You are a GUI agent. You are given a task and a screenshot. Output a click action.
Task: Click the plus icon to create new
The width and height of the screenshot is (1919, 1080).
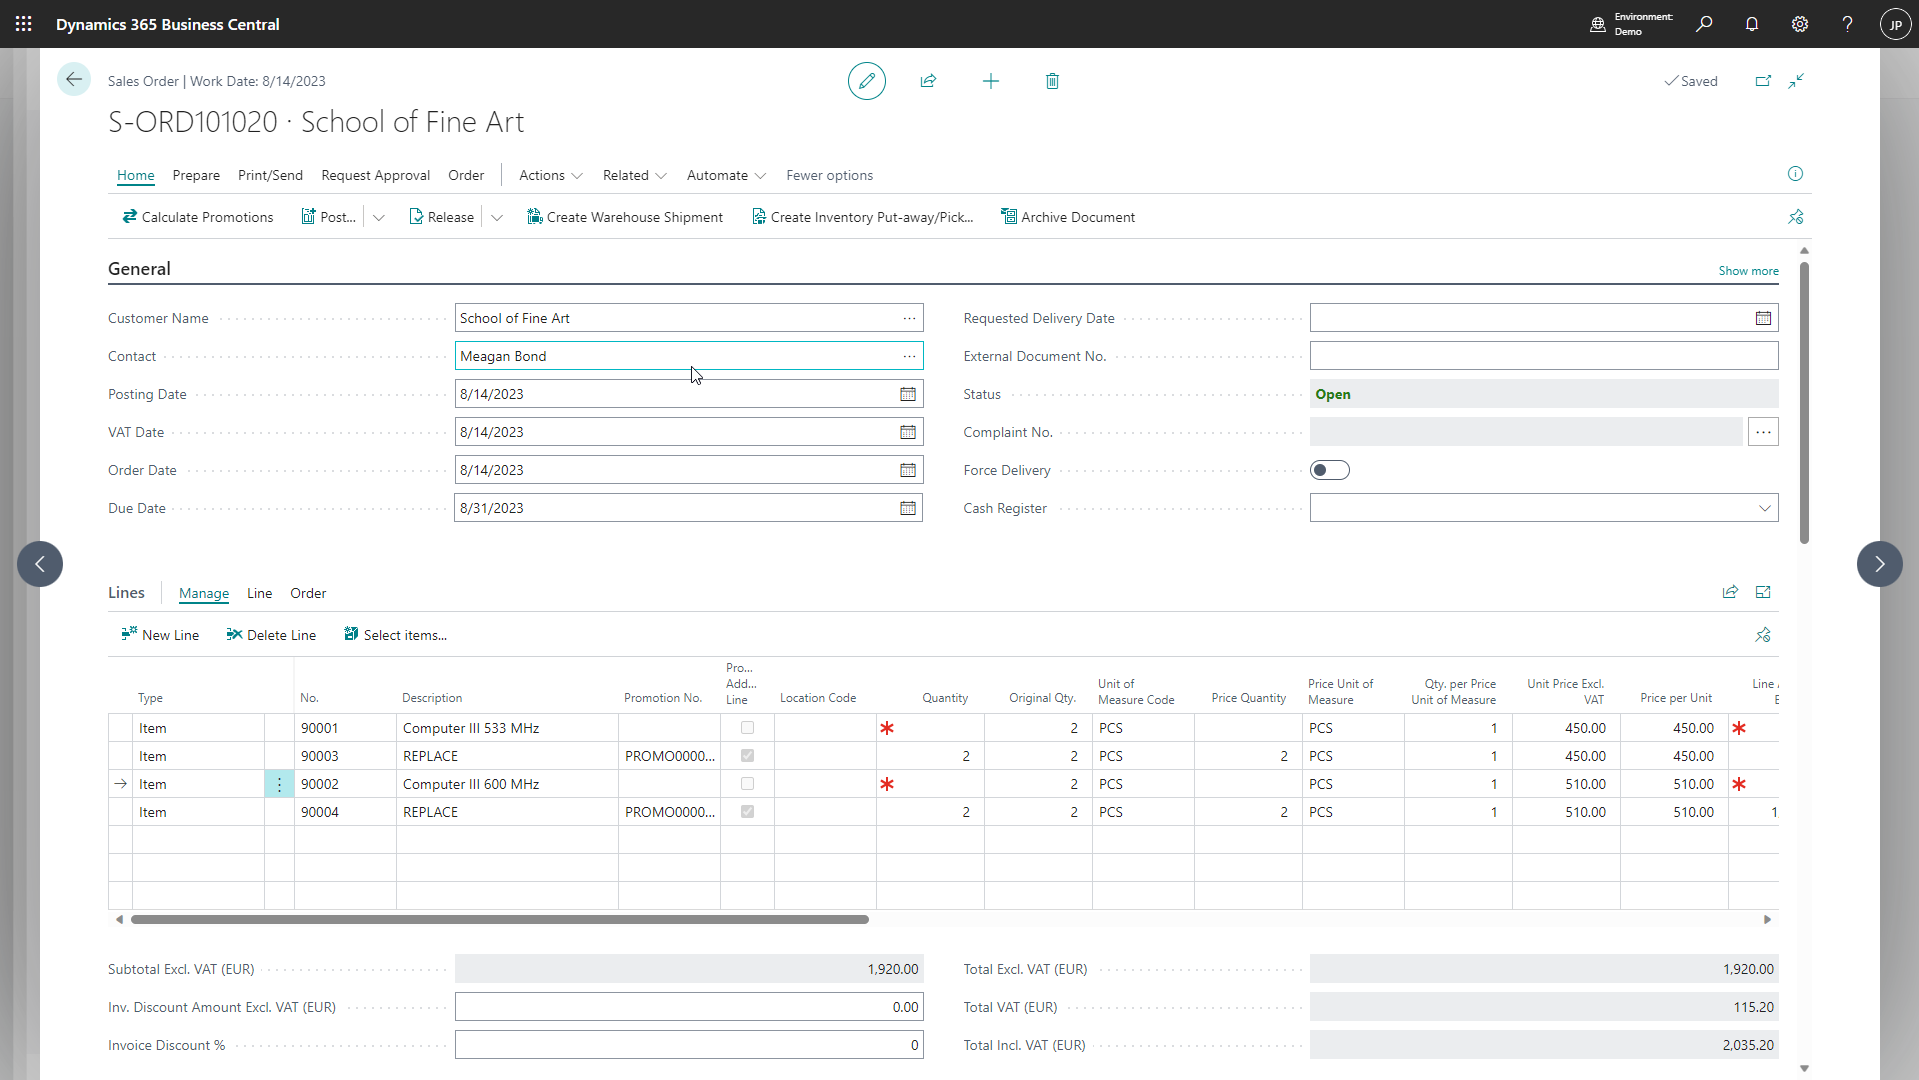990,81
